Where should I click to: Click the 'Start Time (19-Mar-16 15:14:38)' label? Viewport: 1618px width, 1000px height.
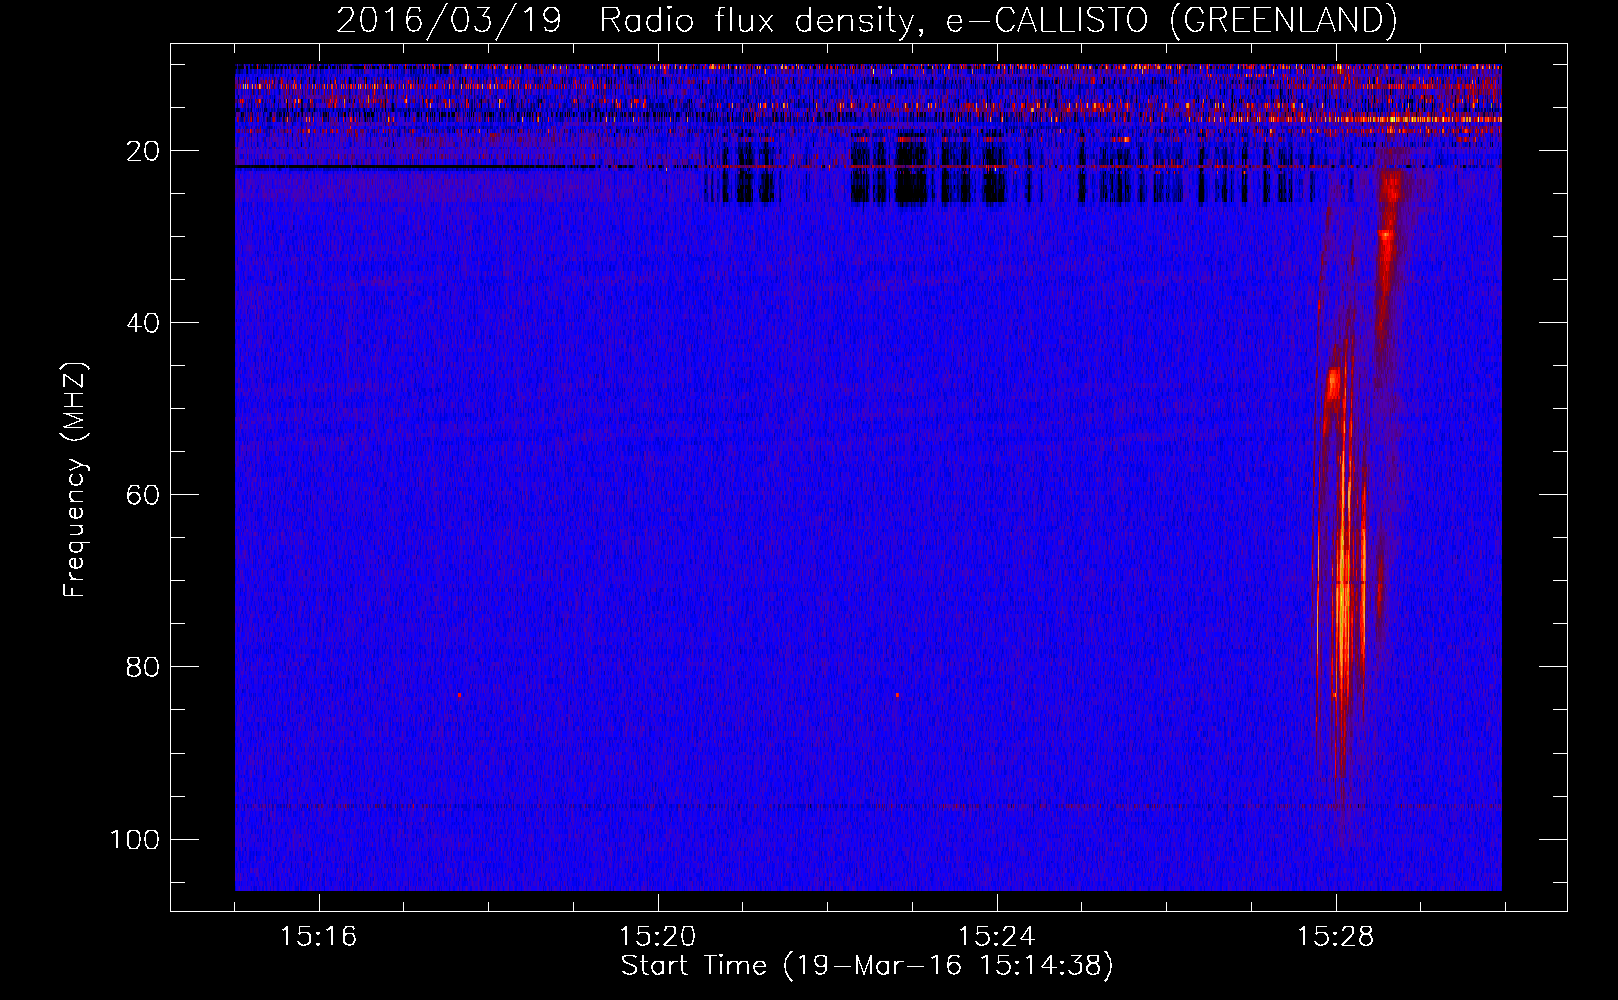tap(867, 966)
